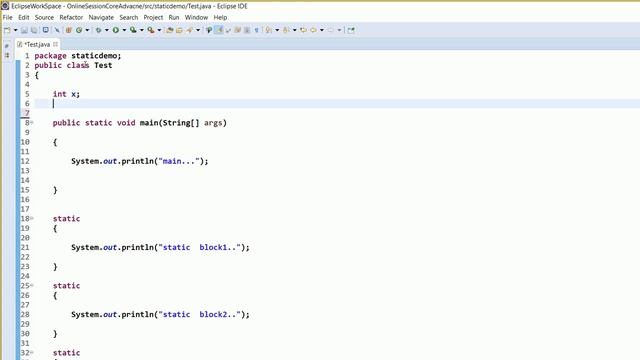640x360 pixels.
Task: Toggle Skip All Breakpoints icon
Action: click(57, 30)
